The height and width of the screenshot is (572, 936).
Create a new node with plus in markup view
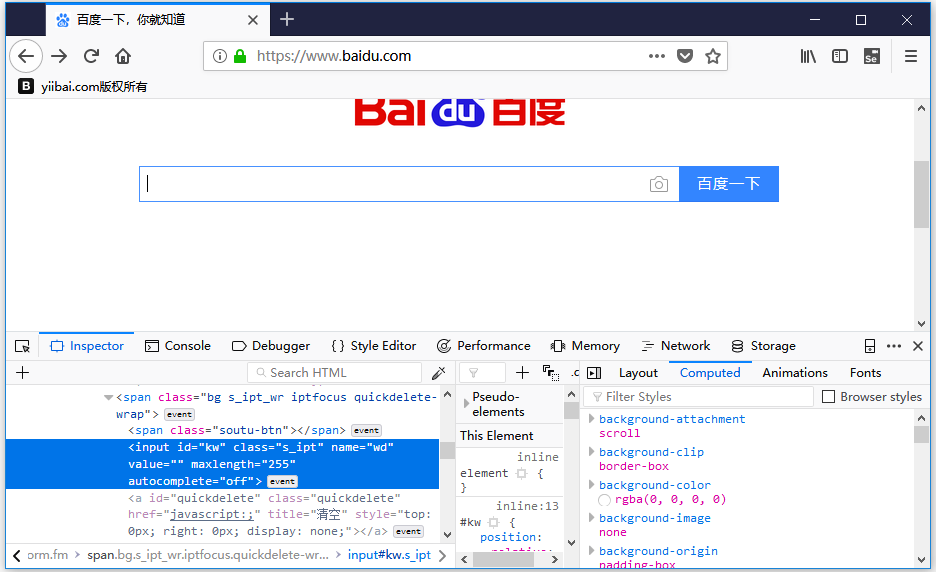[x=23, y=373]
